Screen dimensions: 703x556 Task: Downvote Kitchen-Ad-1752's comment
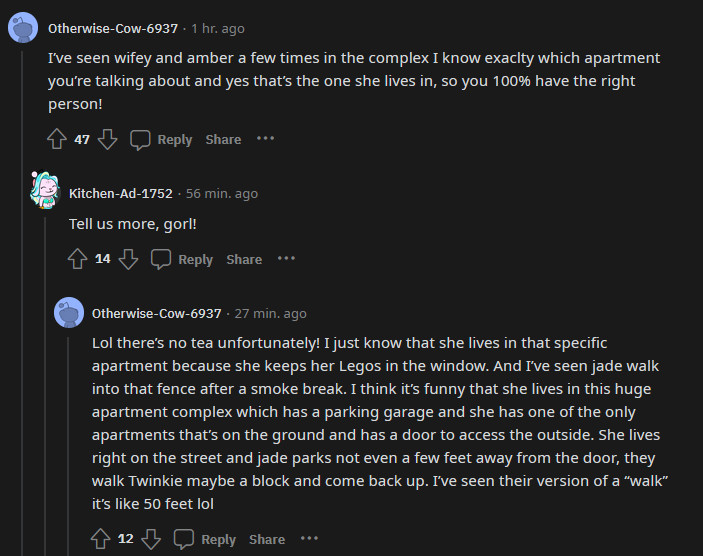tap(128, 259)
